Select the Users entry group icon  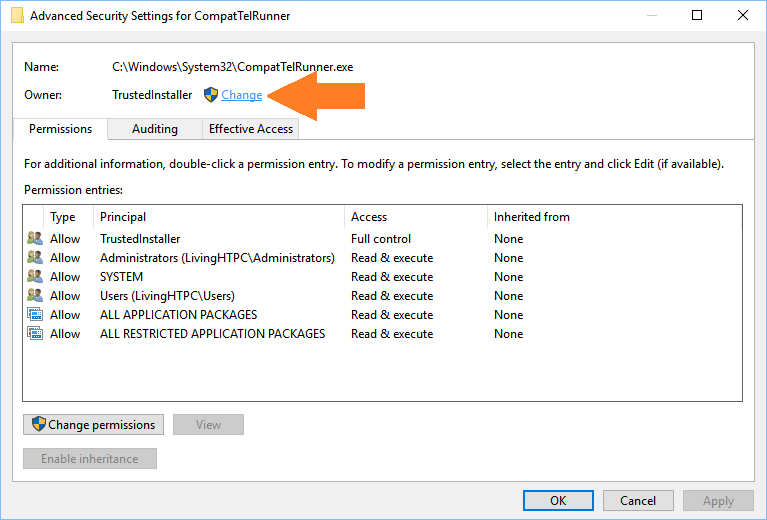35,296
